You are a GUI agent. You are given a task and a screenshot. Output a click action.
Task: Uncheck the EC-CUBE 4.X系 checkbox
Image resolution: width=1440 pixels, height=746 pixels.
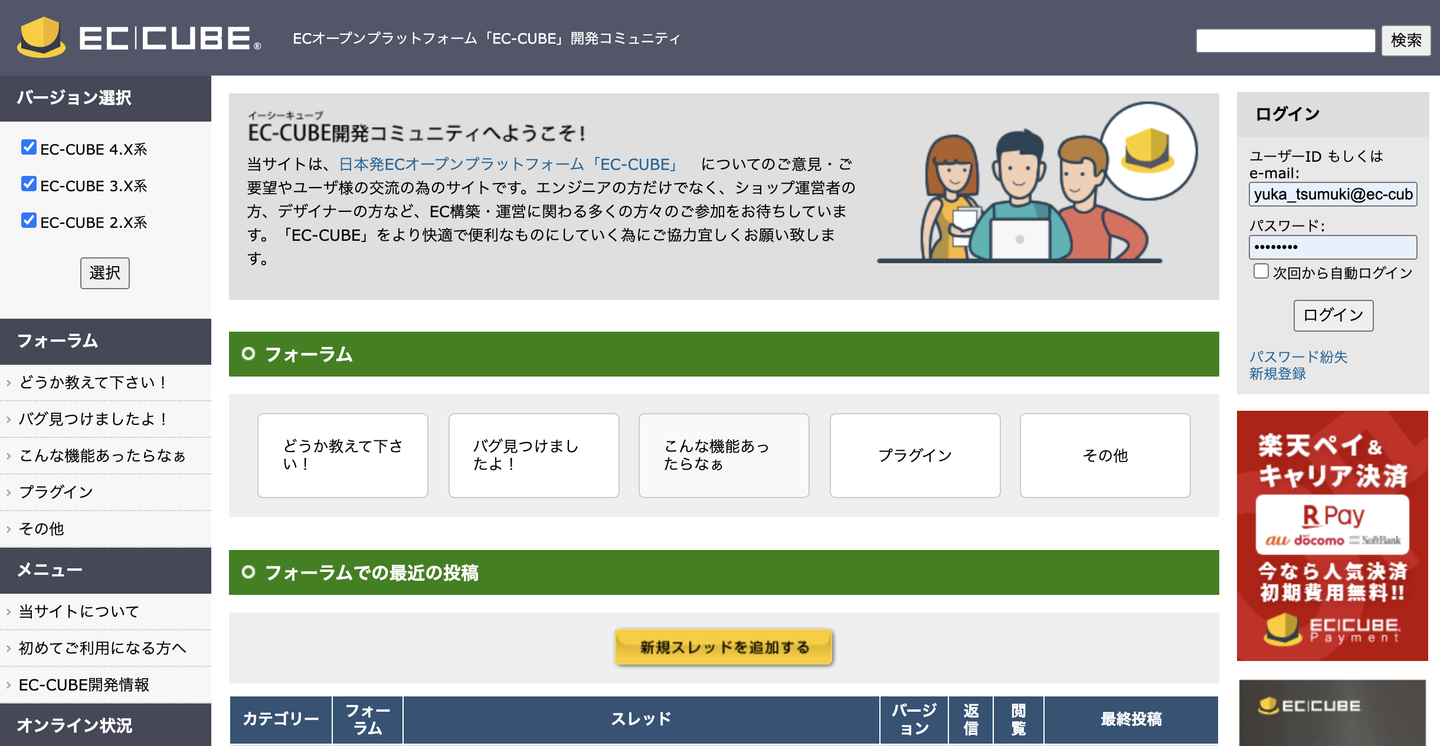pyautogui.click(x=29, y=148)
